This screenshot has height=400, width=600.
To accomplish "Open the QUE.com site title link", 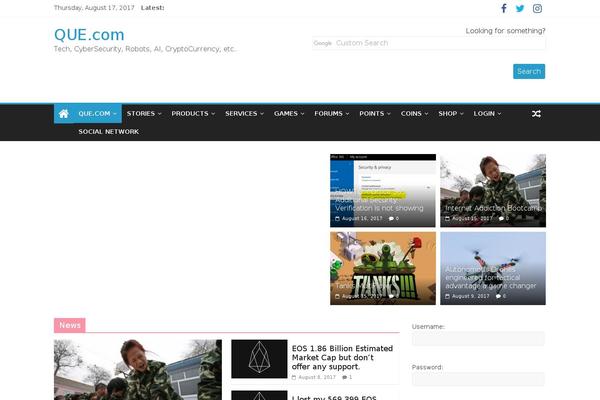I will click(89, 35).
